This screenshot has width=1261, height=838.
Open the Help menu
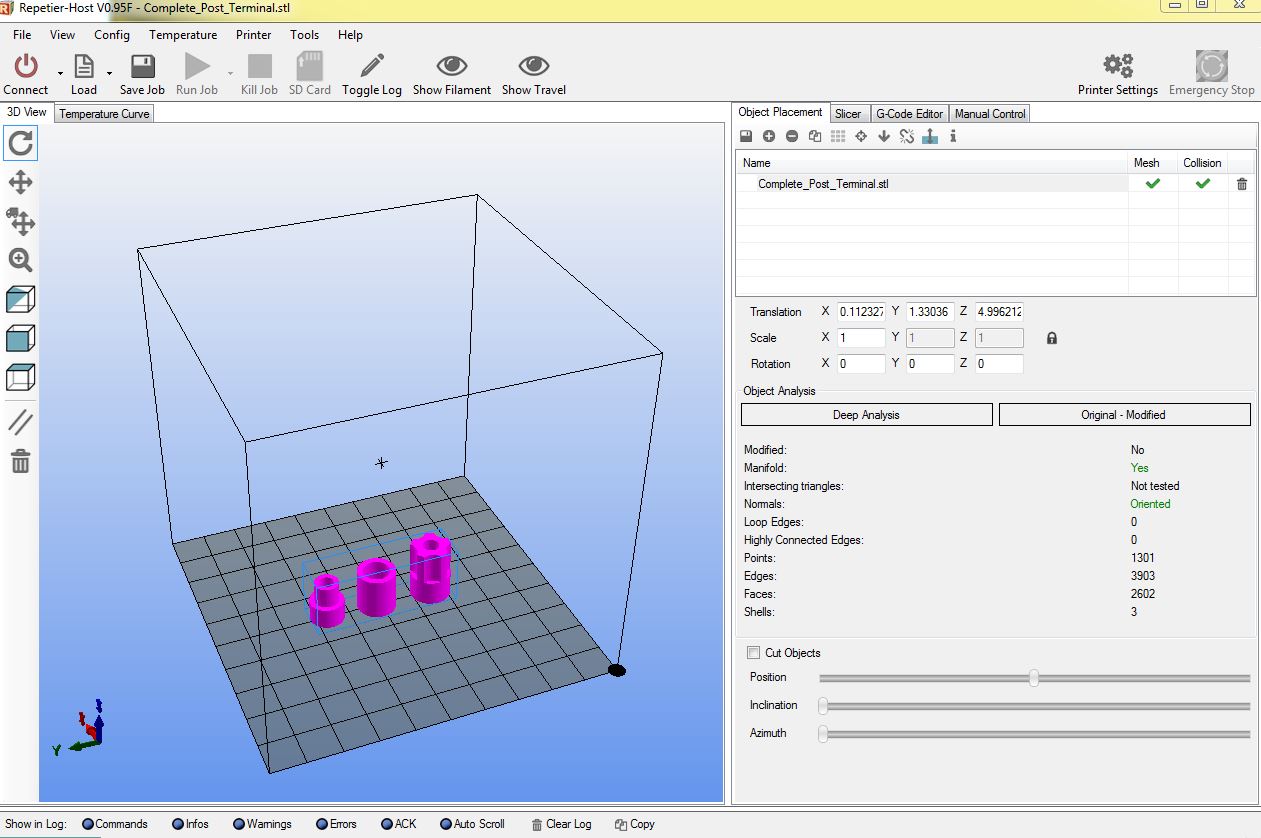(350, 34)
